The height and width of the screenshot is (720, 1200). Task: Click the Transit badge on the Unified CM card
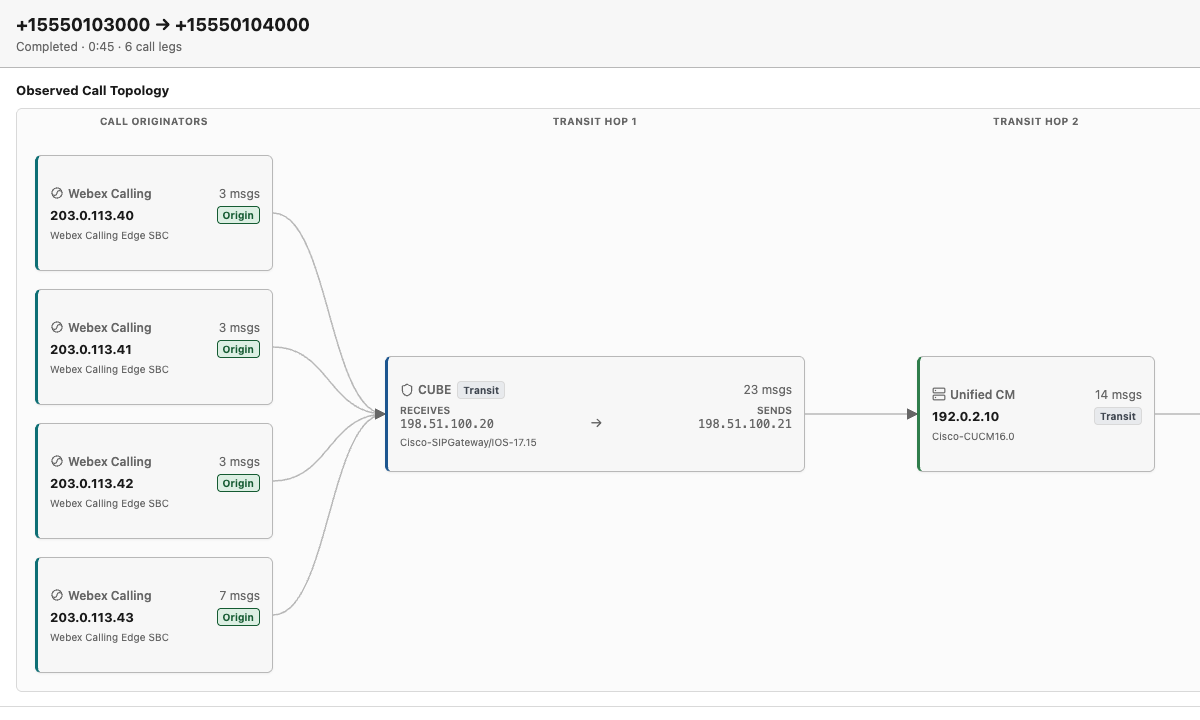pos(1117,416)
